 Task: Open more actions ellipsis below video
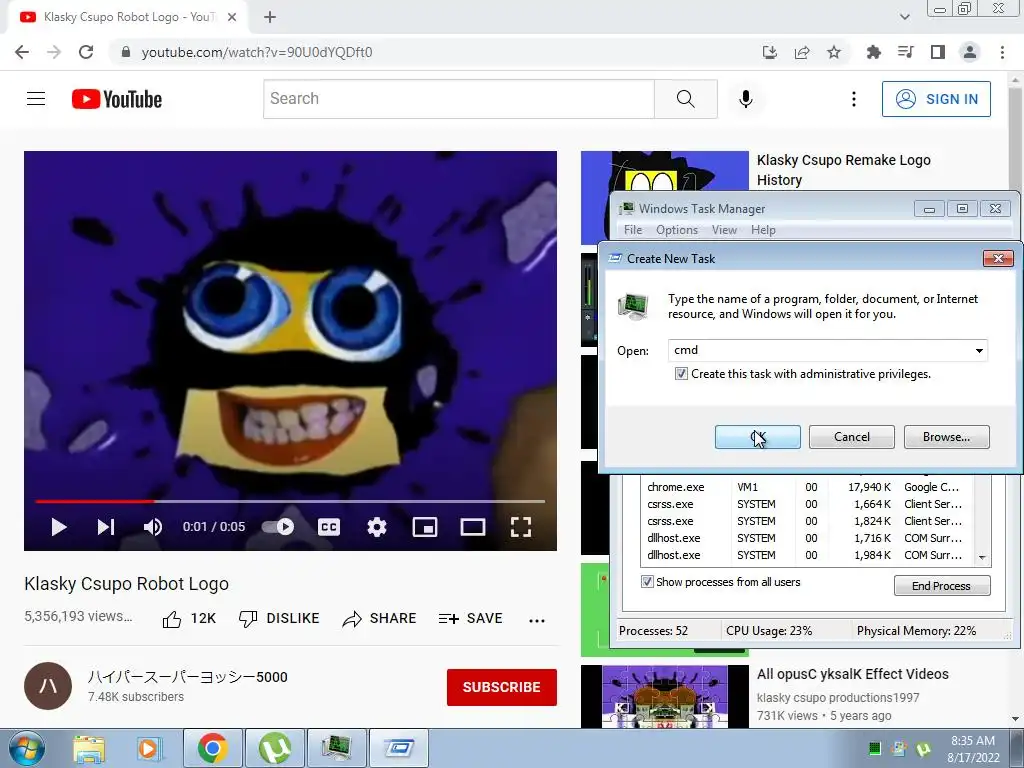[x=537, y=620]
